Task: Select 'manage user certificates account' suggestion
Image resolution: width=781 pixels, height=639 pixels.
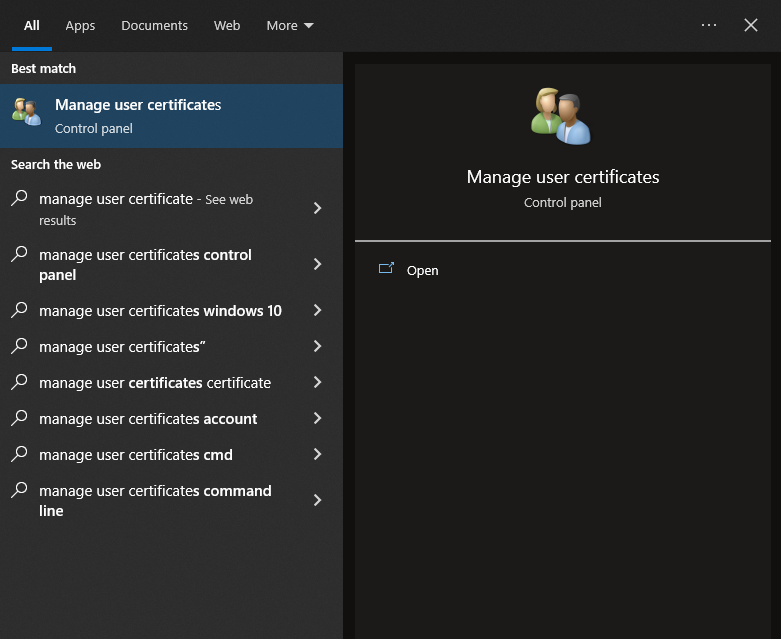Action: click(x=171, y=418)
